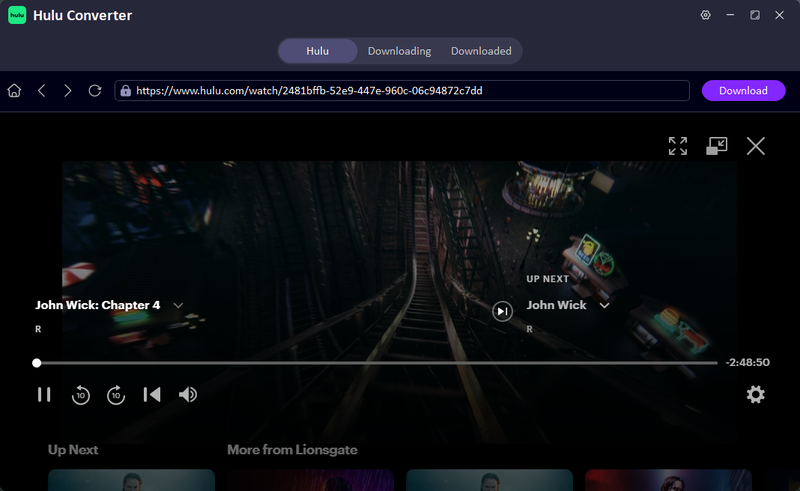Click the John Wick: Chapter 4 title
Image resolution: width=800 pixels, height=491 pixels.
click(x=97, y=305)
